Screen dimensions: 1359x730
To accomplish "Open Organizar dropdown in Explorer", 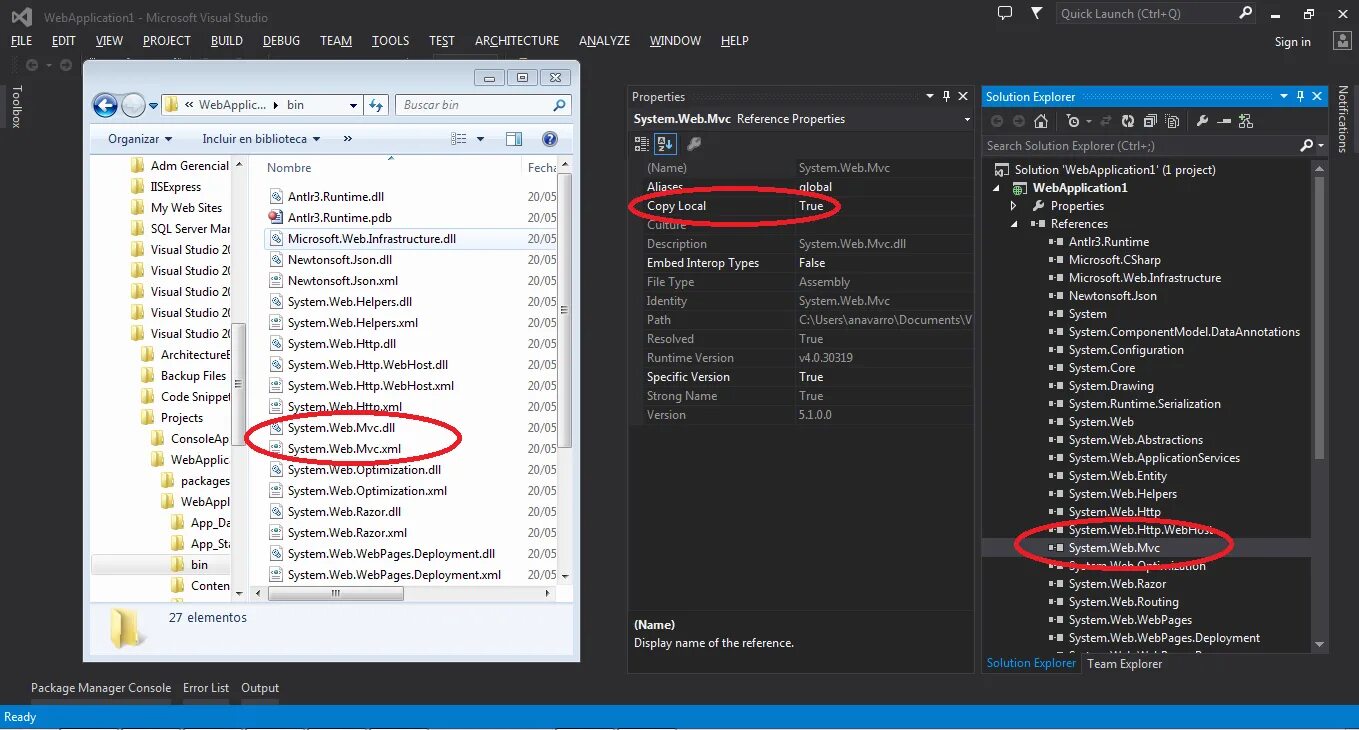I will point(140,139).
